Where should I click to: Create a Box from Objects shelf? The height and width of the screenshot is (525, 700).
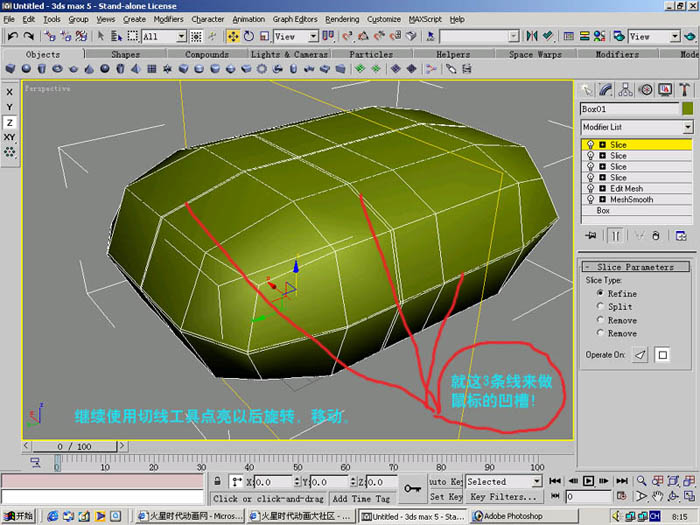[10, 69]
